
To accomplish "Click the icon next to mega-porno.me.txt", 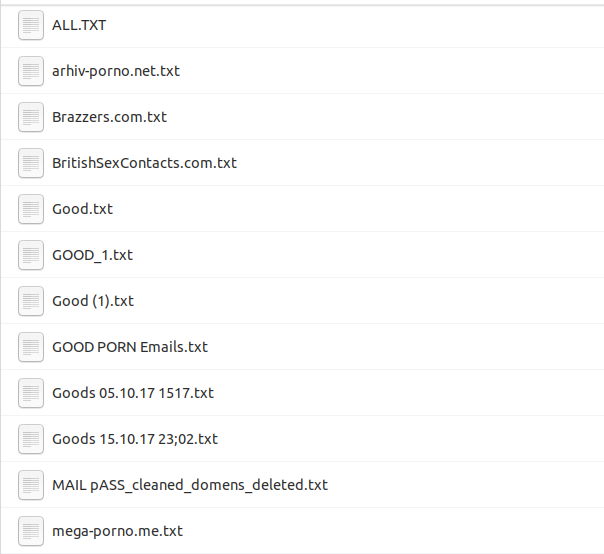I will click(x=31, y=531).
